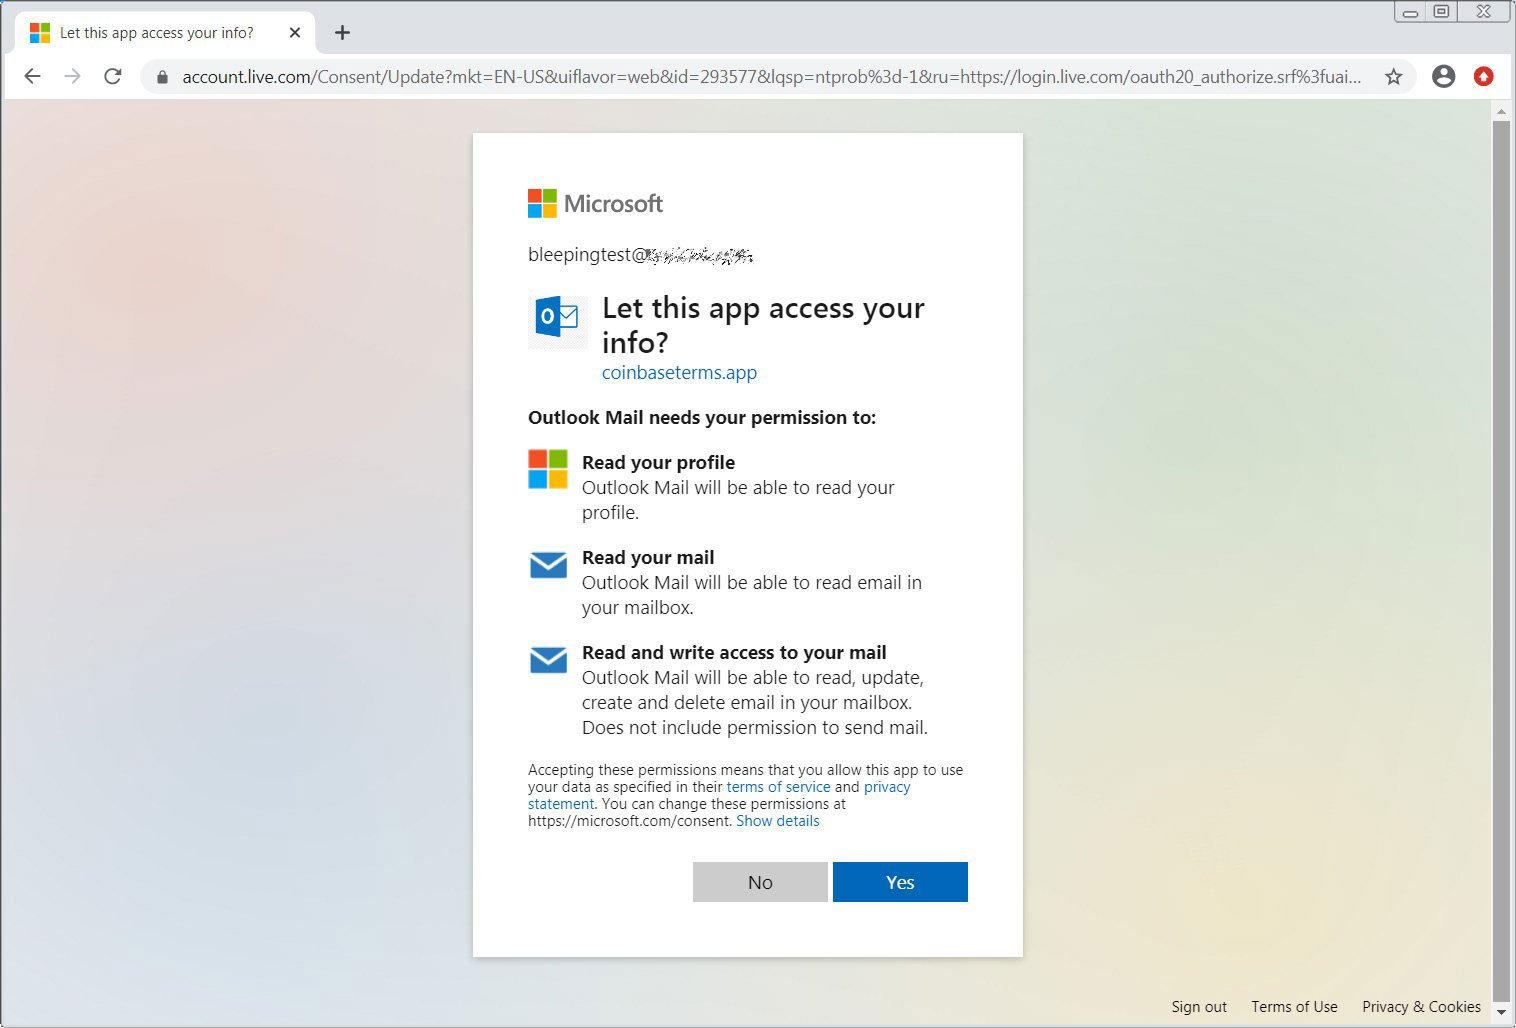Image resolution: width=1516 pixels, height=1028 pixels.
Task: Click the scrollbar down arrow
Action: coord(1501,1013)
